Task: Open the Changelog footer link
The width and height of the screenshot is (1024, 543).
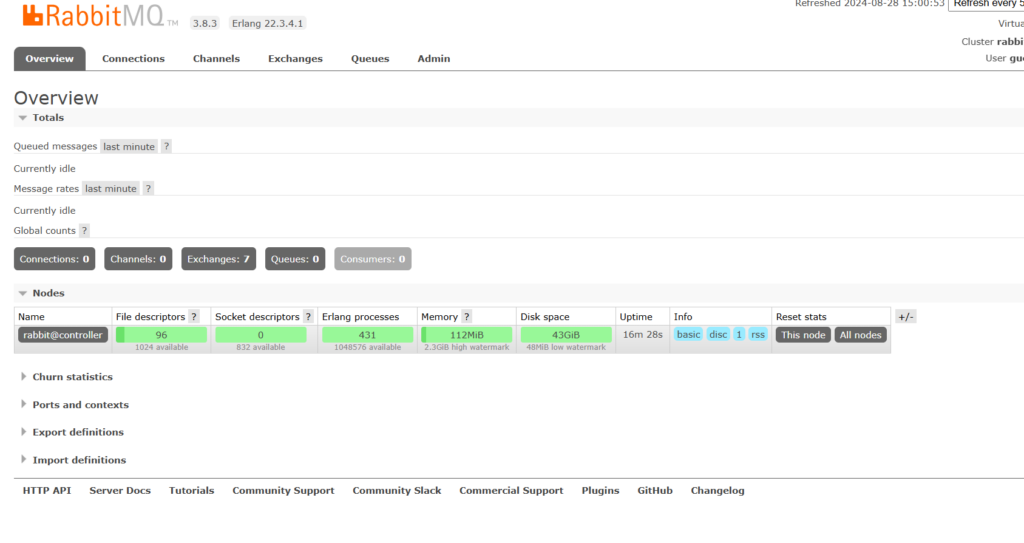Action: click(718, 491)
